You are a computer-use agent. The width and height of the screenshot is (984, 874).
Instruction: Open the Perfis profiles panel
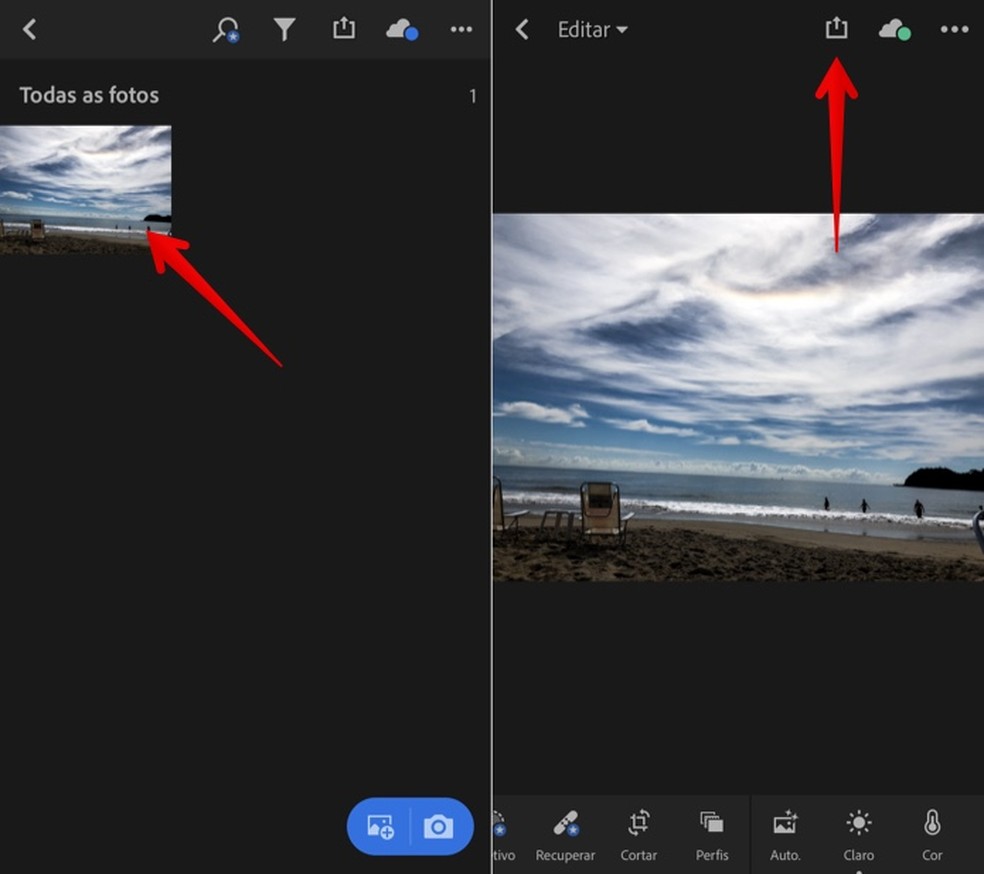pyautogui.click(x=712, y=834)
